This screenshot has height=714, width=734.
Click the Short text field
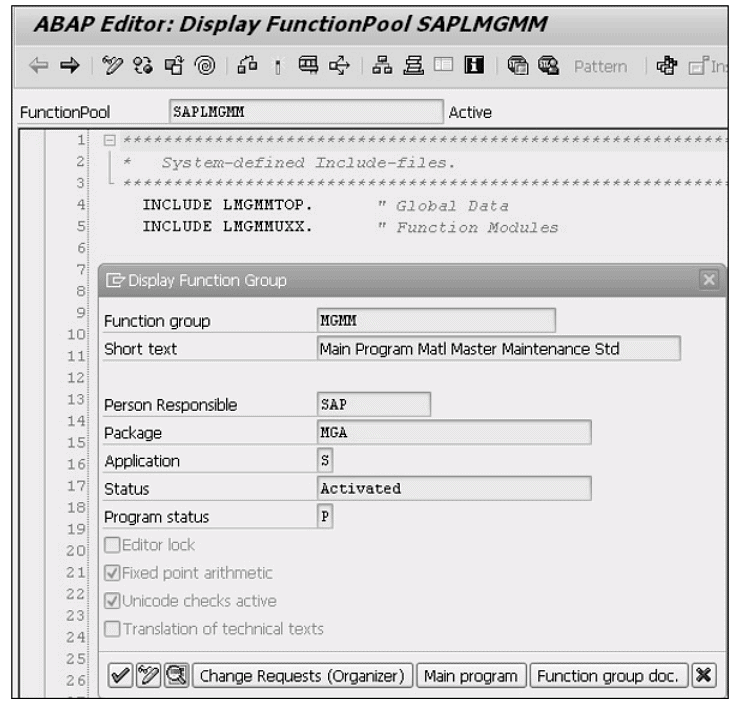[x=499, y=349]
